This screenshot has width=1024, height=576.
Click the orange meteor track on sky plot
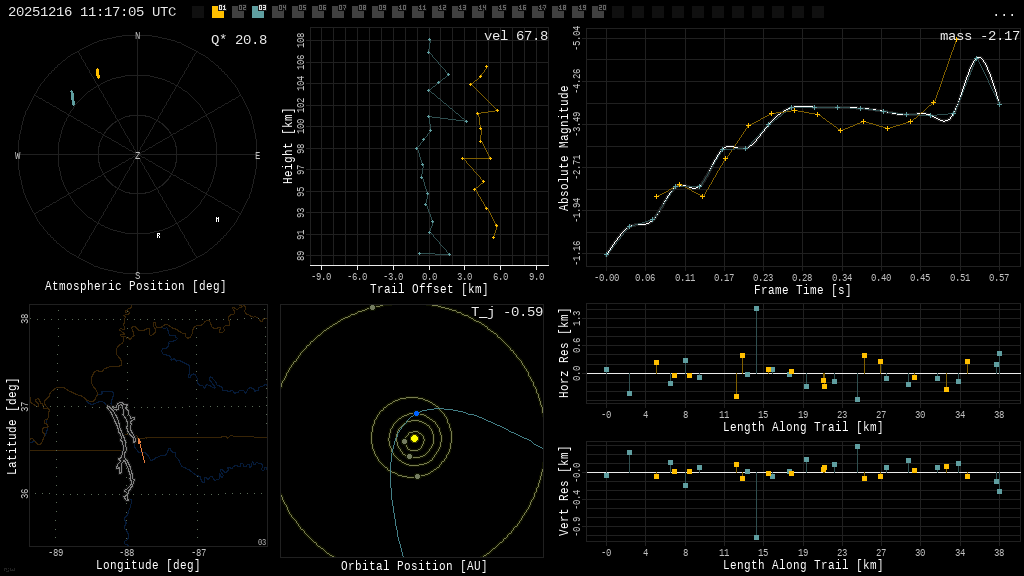97,73
